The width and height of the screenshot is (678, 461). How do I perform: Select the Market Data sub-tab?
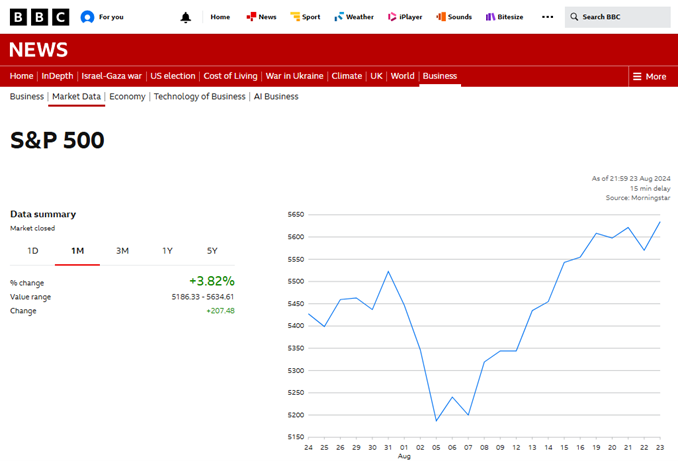pyautogui.click(x=77, y=96)
